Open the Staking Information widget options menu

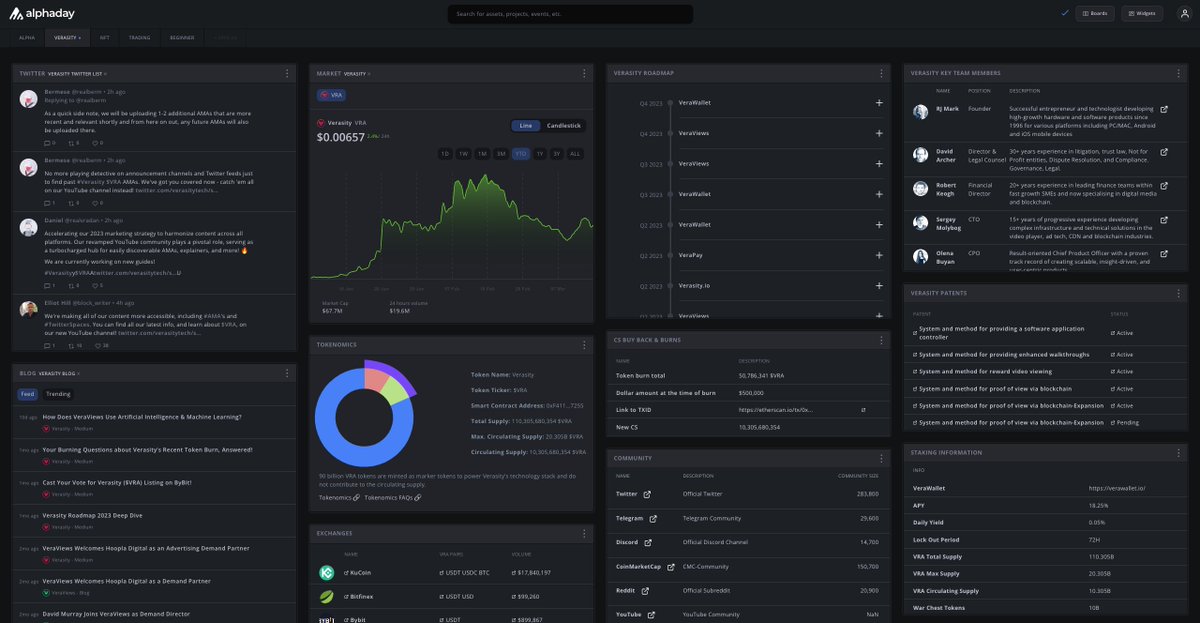(x=1179, y=452)
